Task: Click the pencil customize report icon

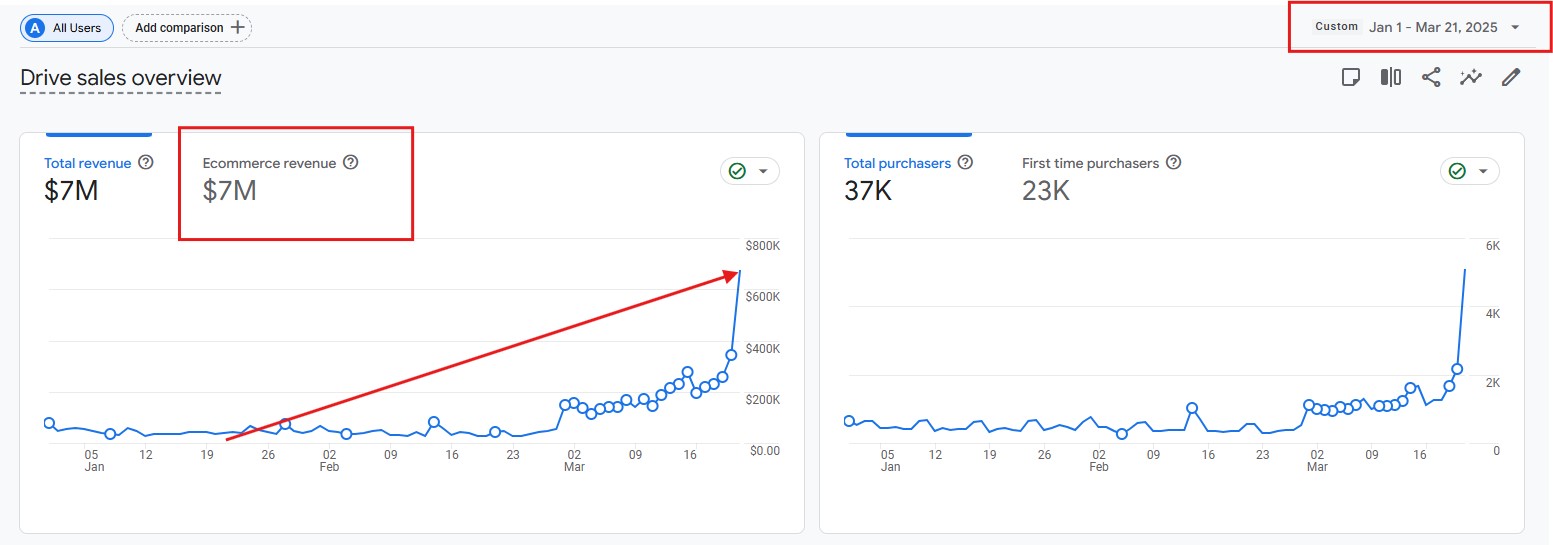Action: [x=1511, y=77]
